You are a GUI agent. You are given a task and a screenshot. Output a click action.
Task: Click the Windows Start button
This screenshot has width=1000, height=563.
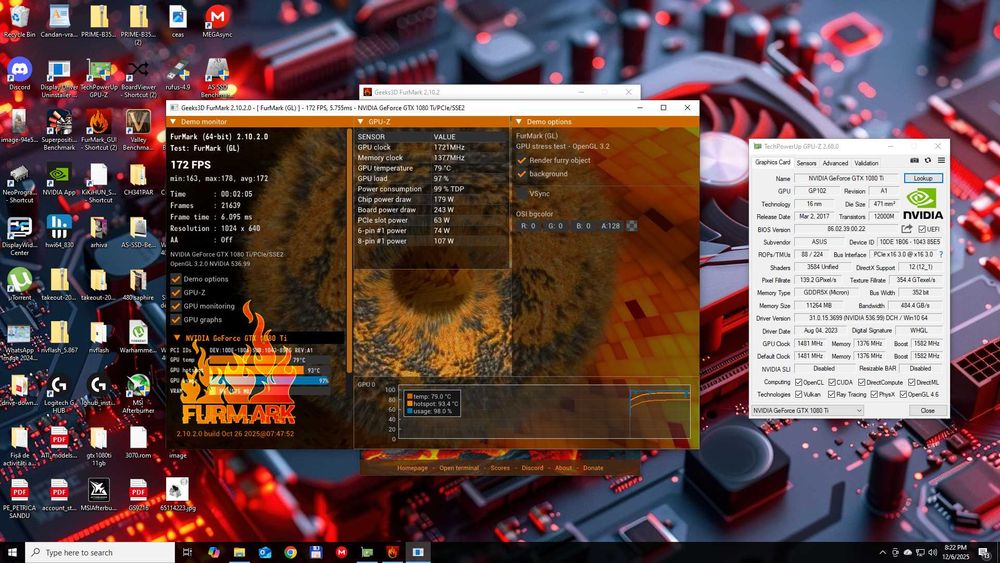[x=12, y=552]
